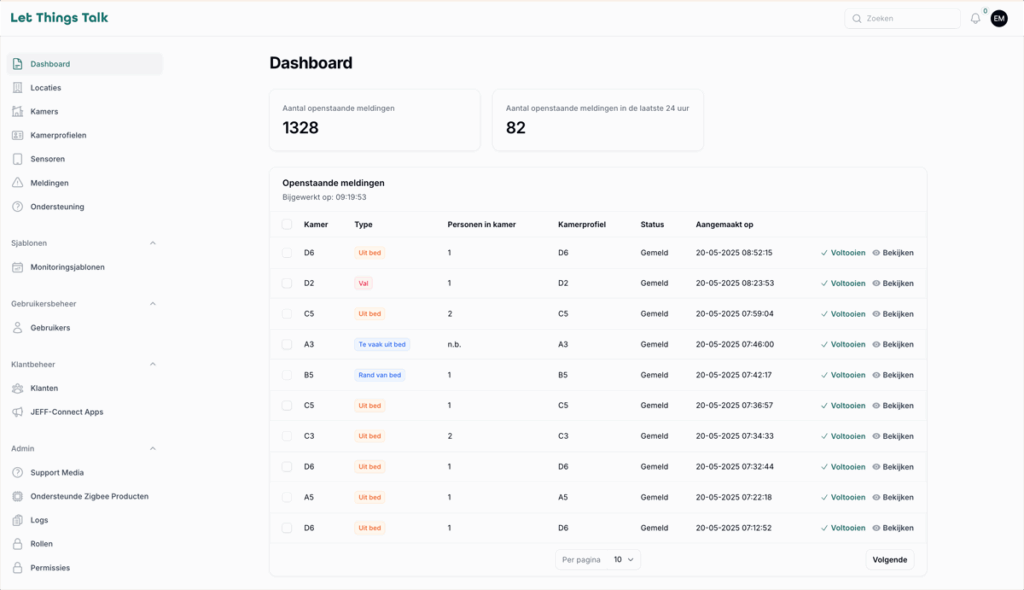
Task: Open notifications bell icon
Action: [975, 18]
